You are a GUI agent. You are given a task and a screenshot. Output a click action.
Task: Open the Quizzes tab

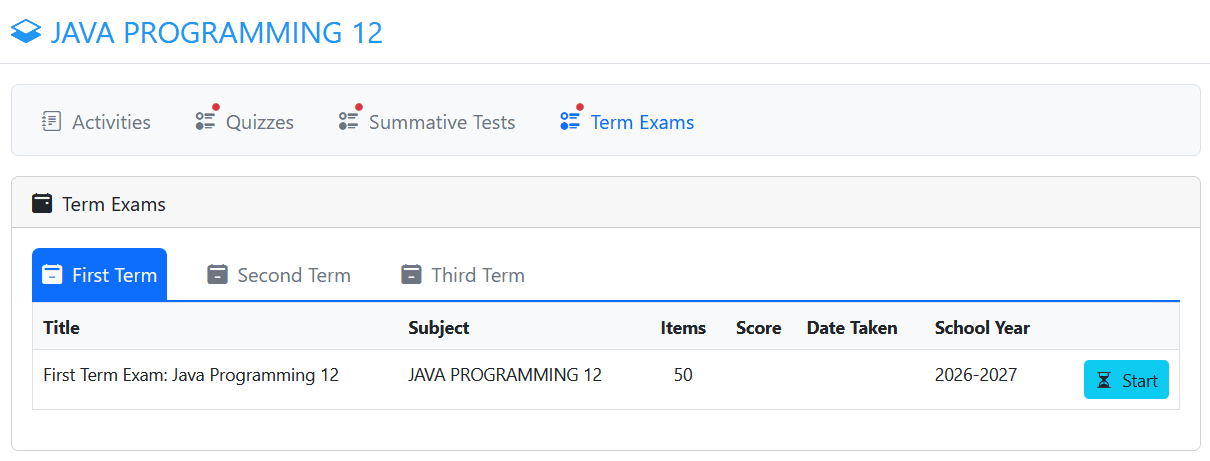(x=245, y=122)
